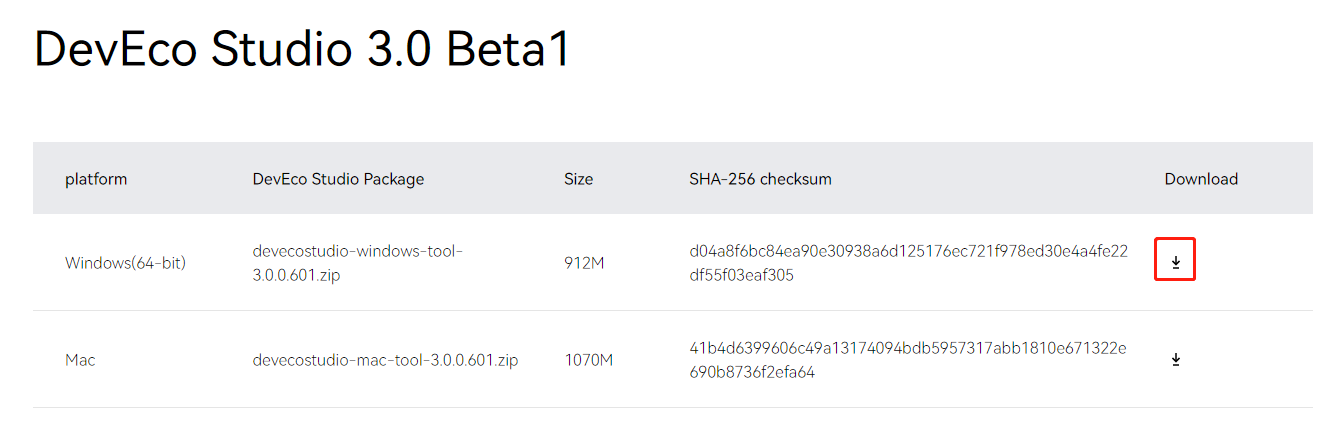Download the Mac DevEco Studio package

point(1176,359)
